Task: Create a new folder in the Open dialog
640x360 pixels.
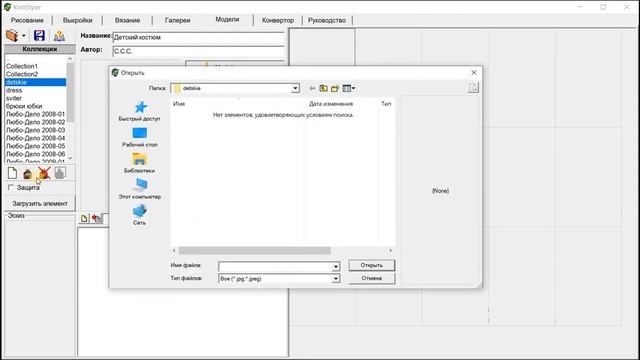Action: click(x=335, y=88)
